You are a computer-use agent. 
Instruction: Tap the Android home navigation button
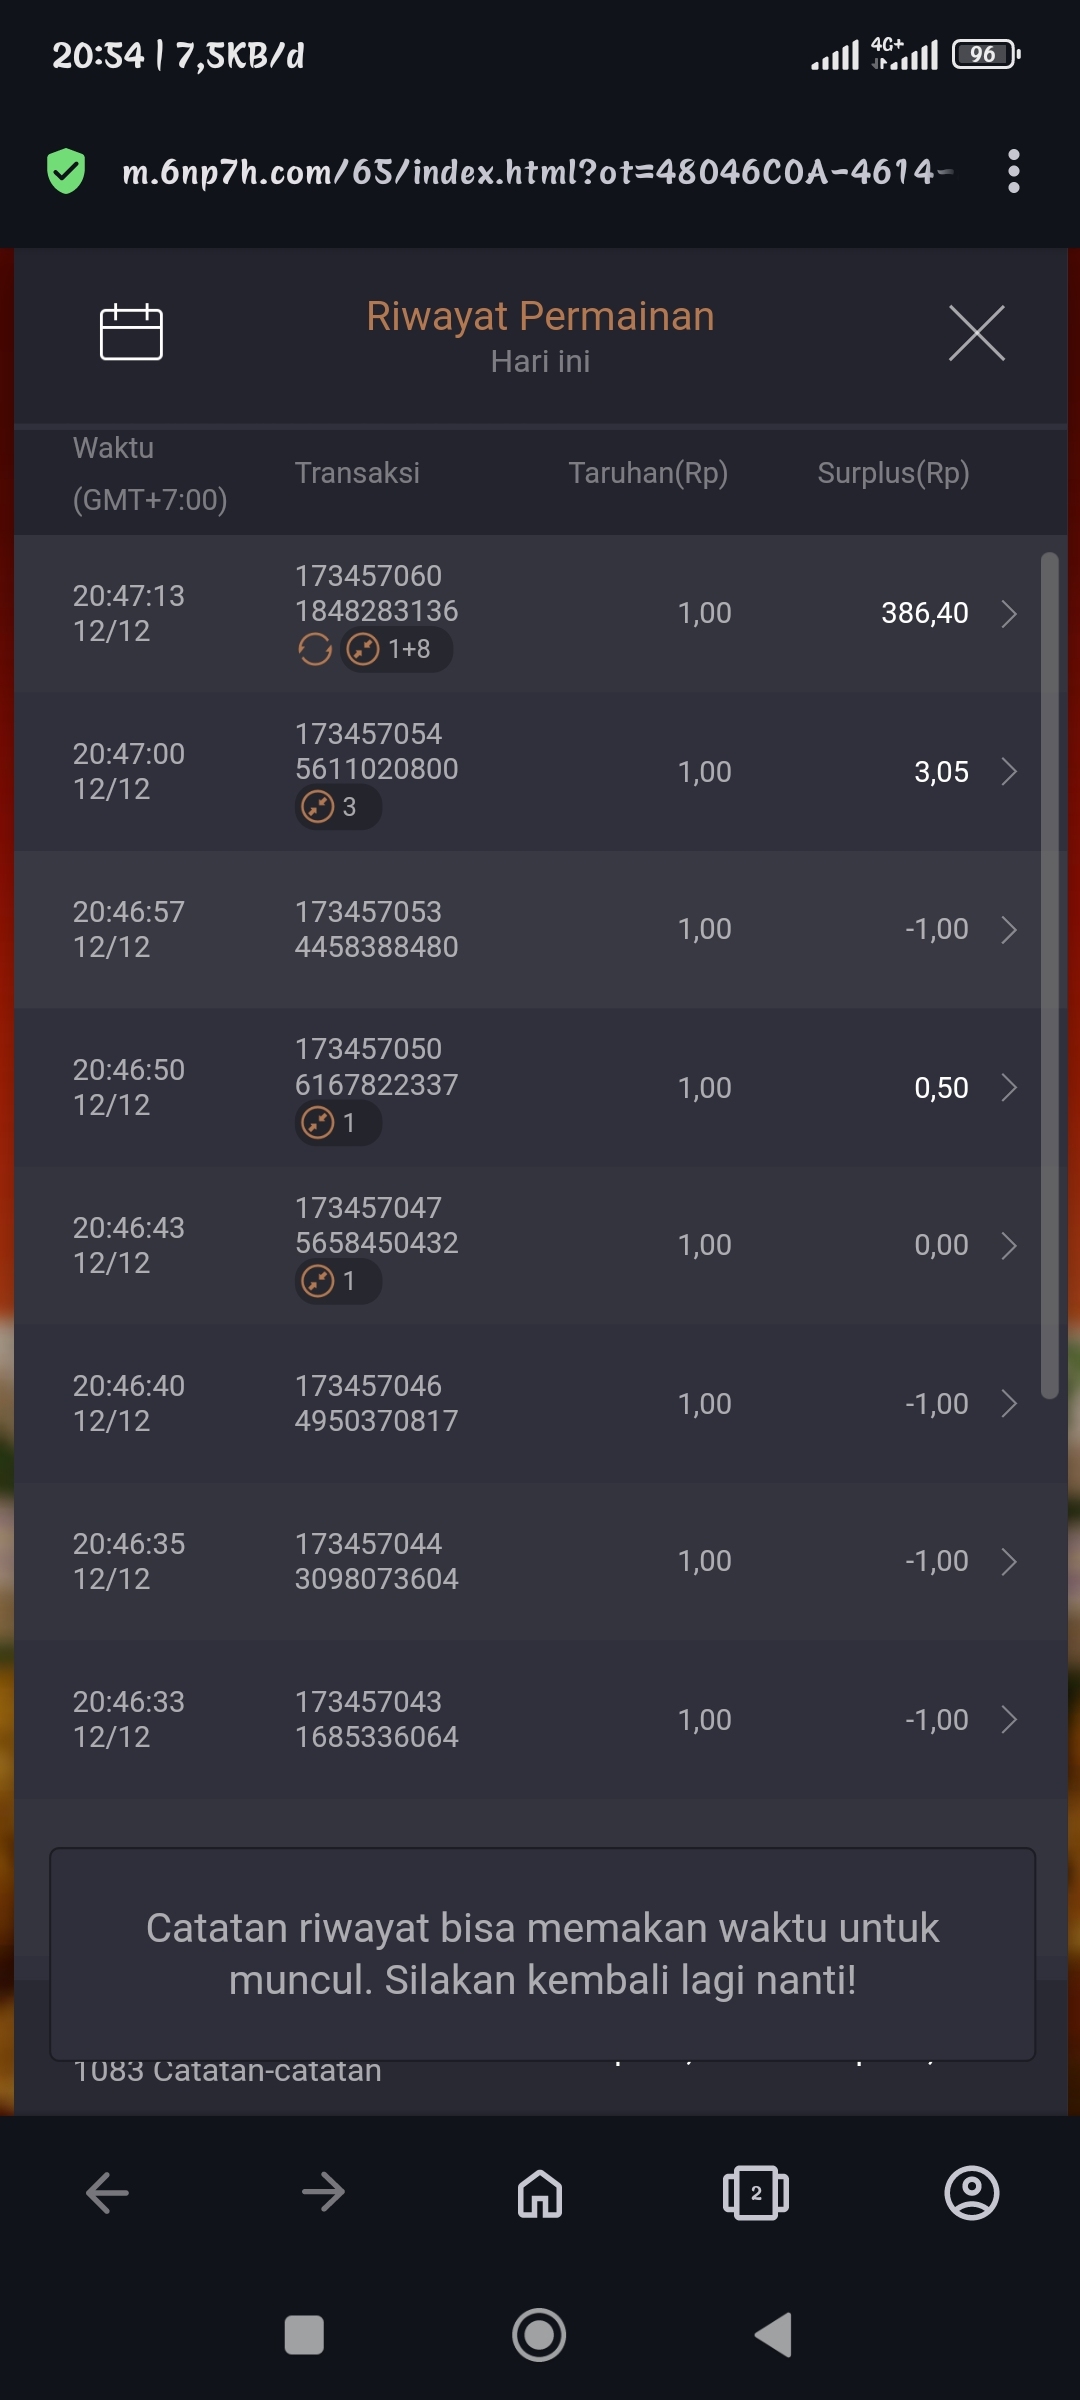click(x=539, y=2335)
